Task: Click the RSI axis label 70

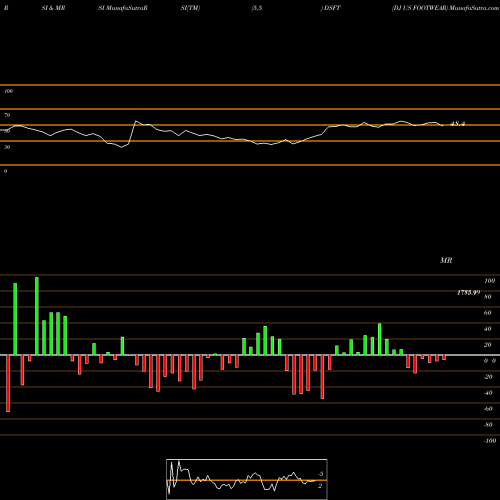Action: [x=7, y=115]
